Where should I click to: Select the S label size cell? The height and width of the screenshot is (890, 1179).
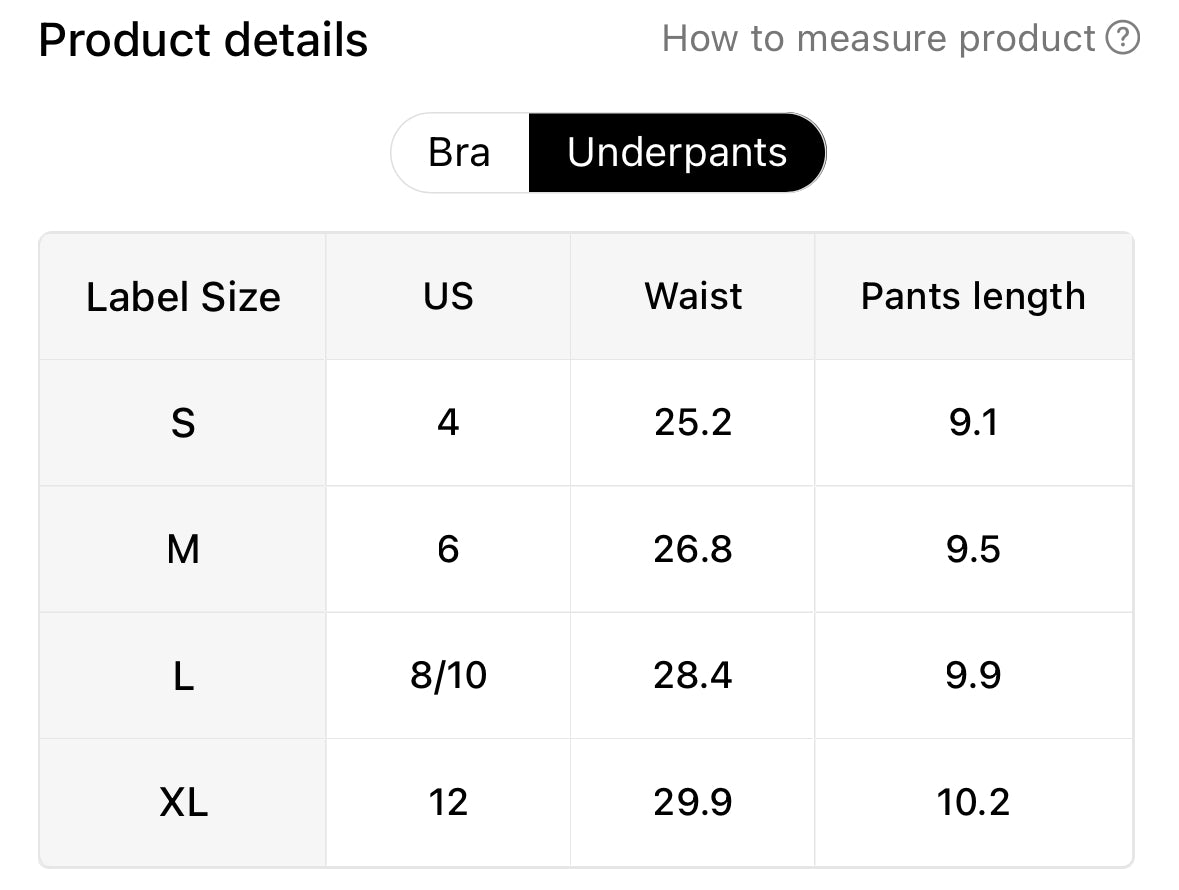(183, 423)
